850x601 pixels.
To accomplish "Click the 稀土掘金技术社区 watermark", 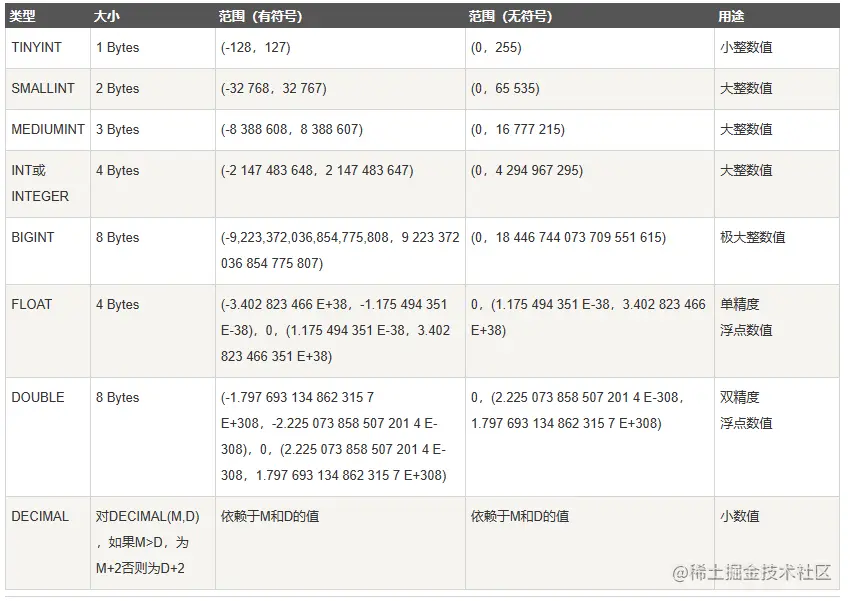I will click(x=752, y=572).
